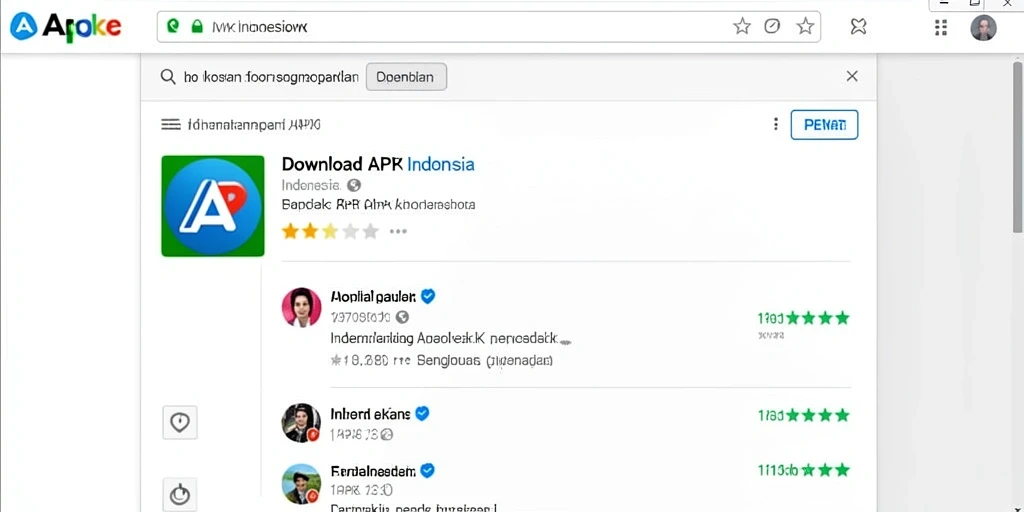Click the Doenblan button
Image resolution: width=1024 pixels, height=512 pixels.
click(x=406, y=76)
